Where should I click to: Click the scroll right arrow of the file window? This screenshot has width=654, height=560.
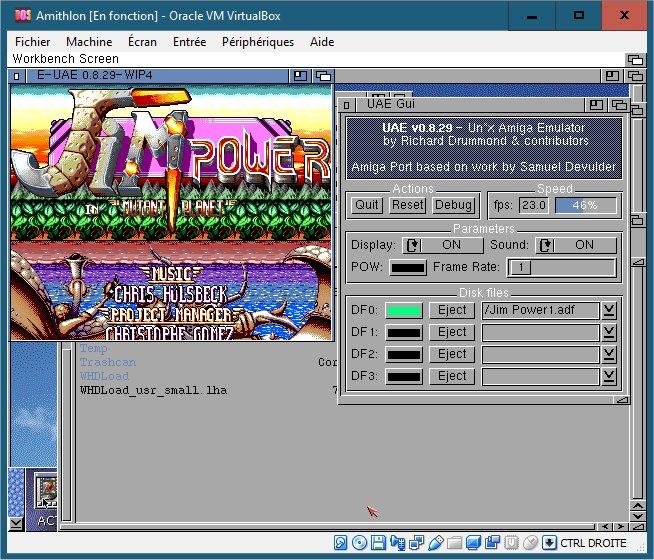click(621, 527)
